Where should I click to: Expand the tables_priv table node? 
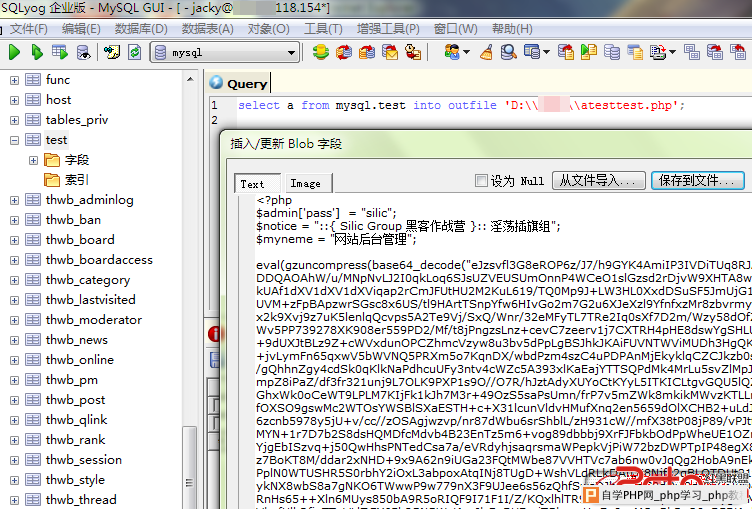coord(14,120)
